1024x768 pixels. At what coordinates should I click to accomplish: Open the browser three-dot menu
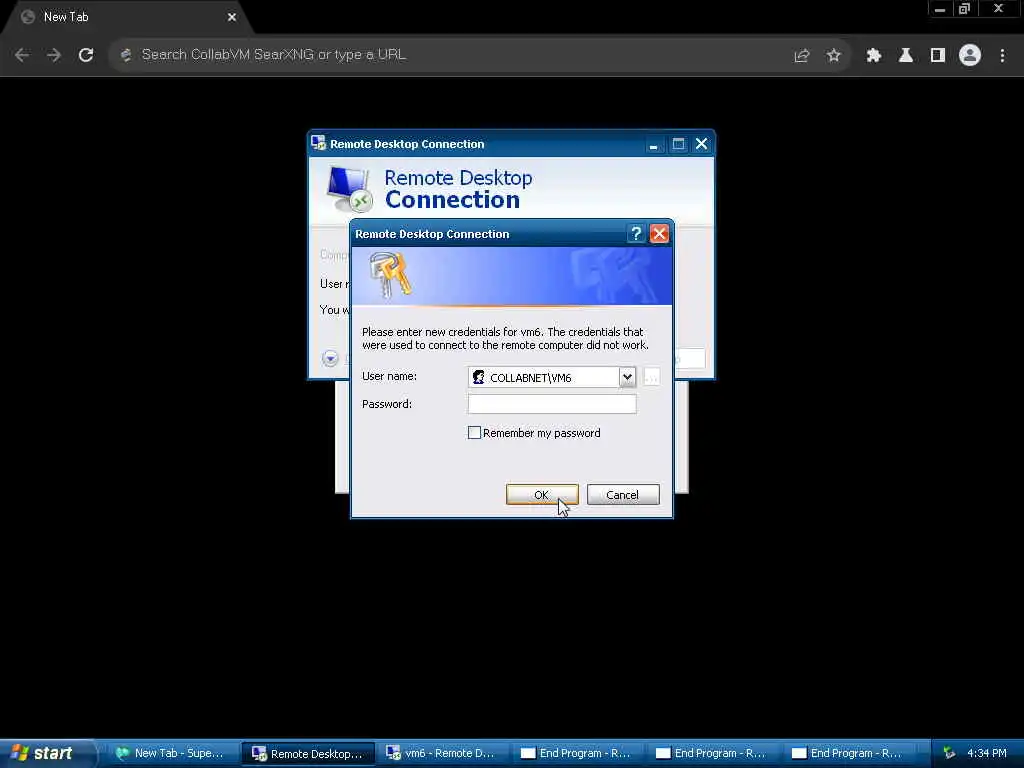point(1002,56)
